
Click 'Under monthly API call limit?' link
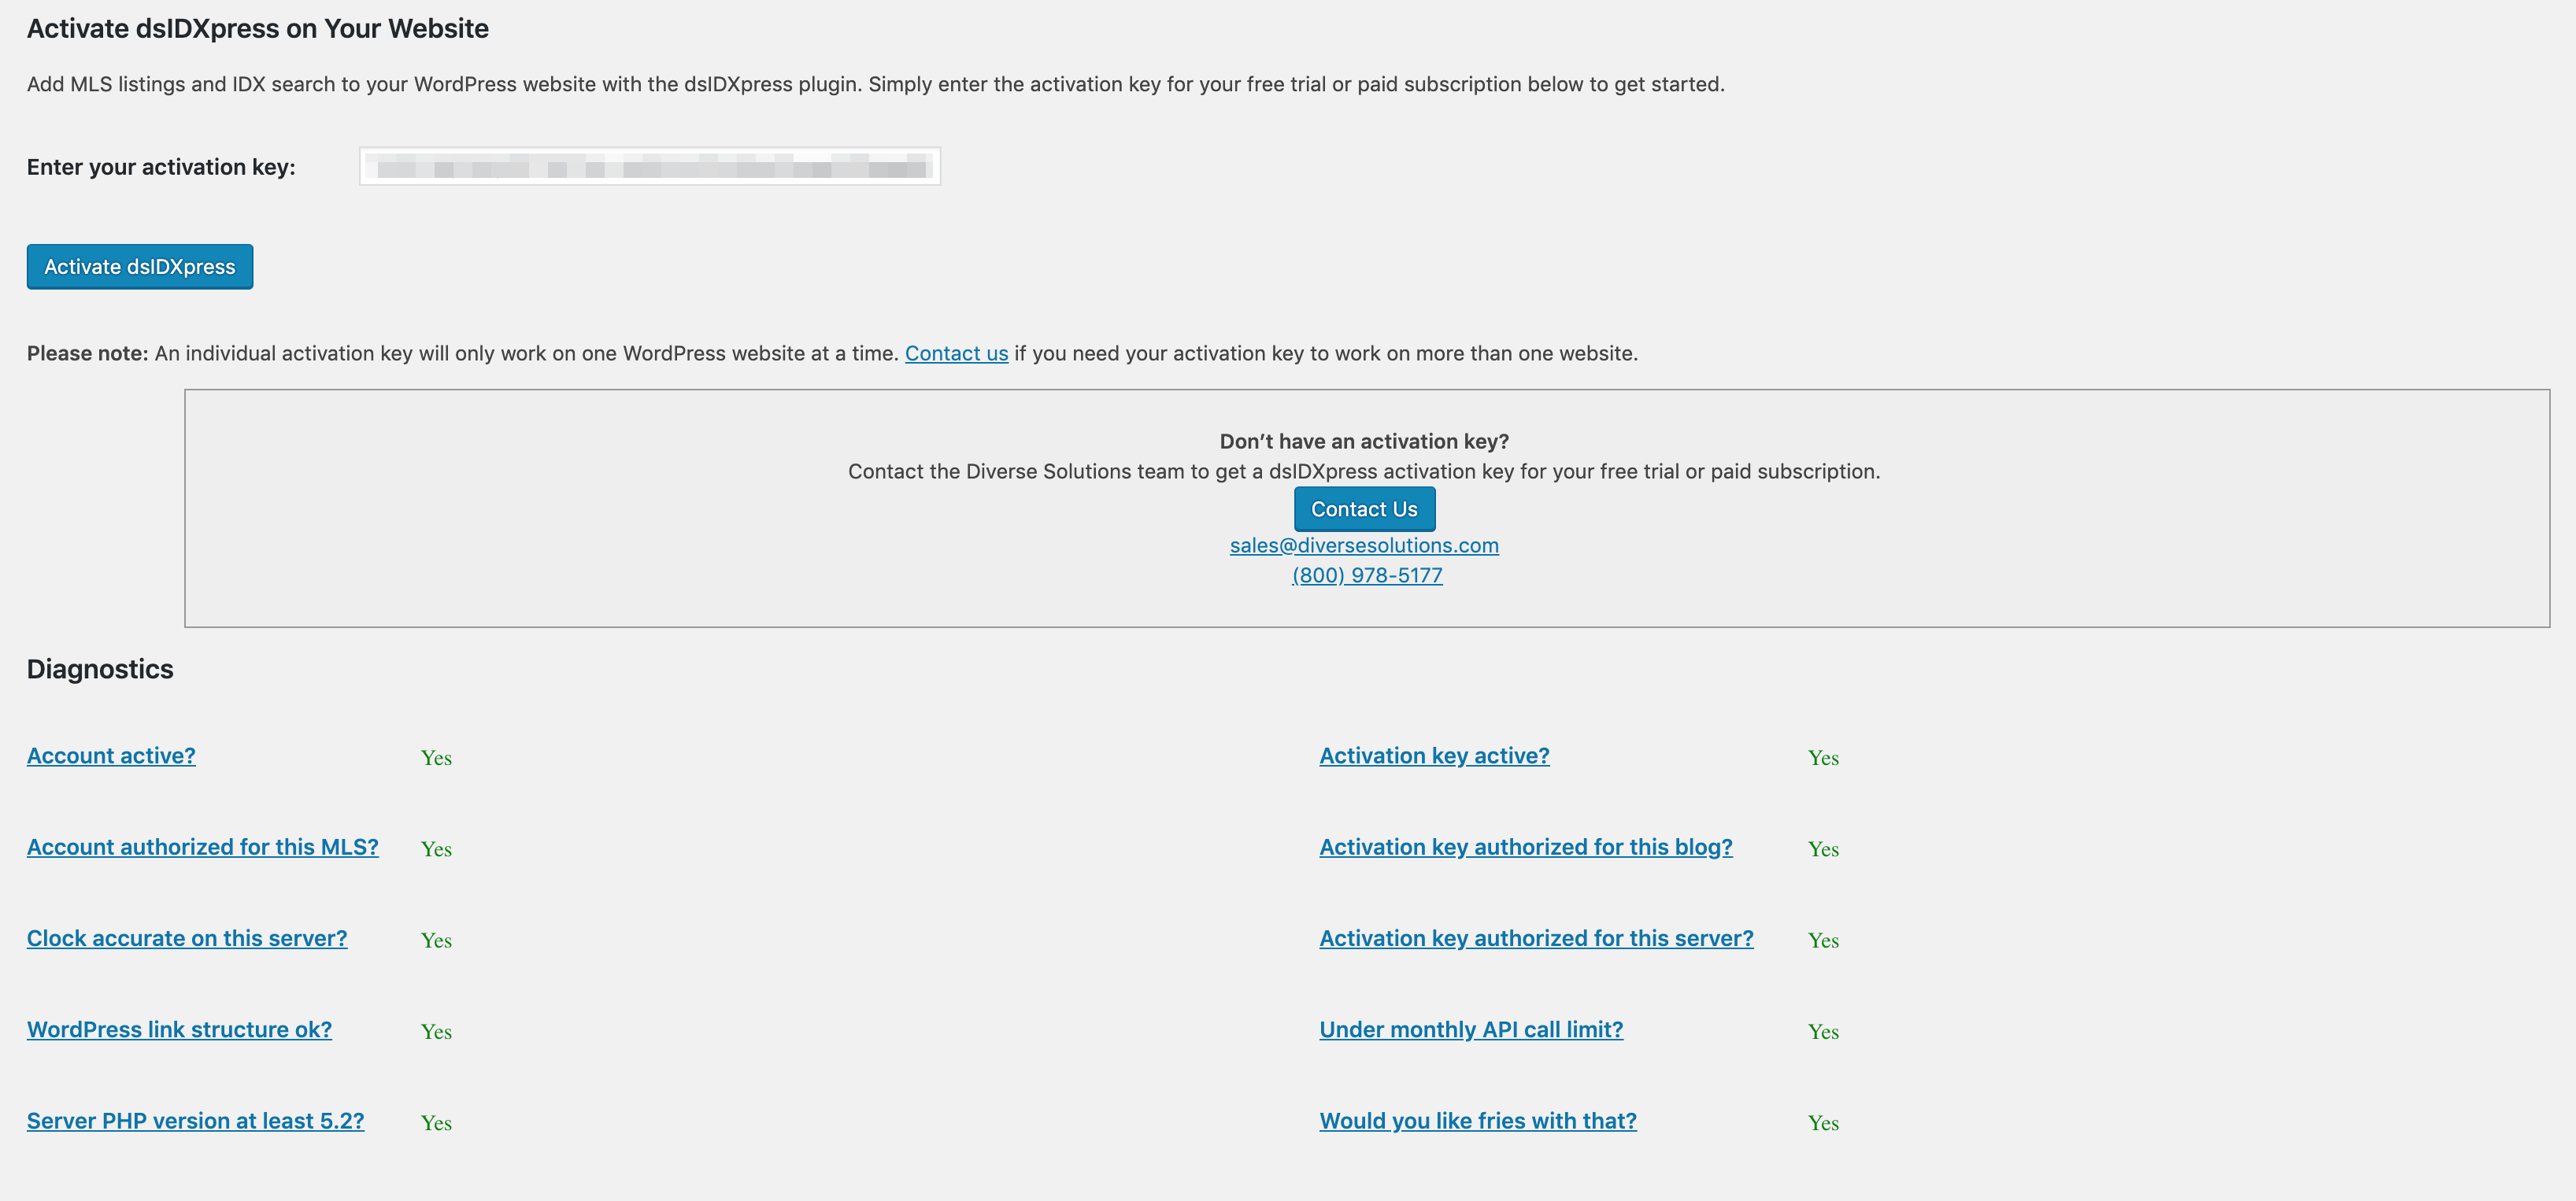coord(1470,1030)
